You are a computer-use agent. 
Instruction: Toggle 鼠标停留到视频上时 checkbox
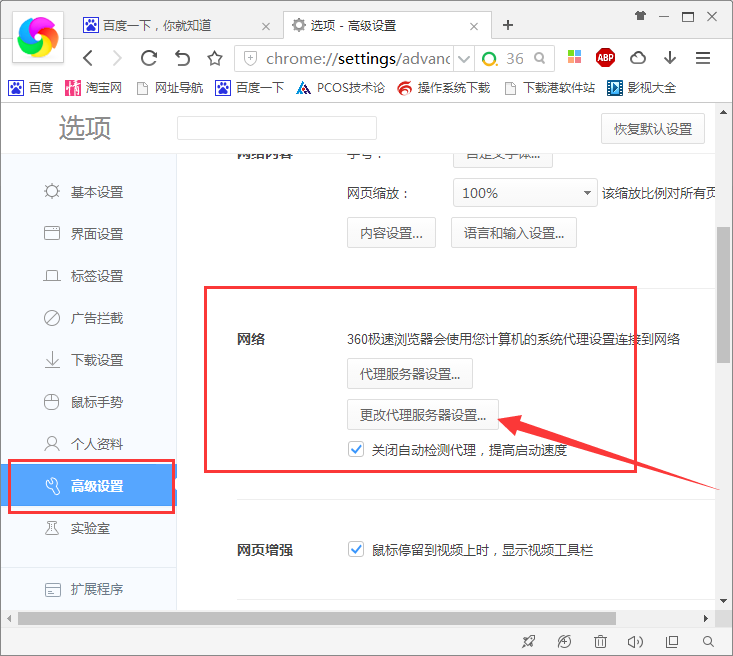(356, 549)
